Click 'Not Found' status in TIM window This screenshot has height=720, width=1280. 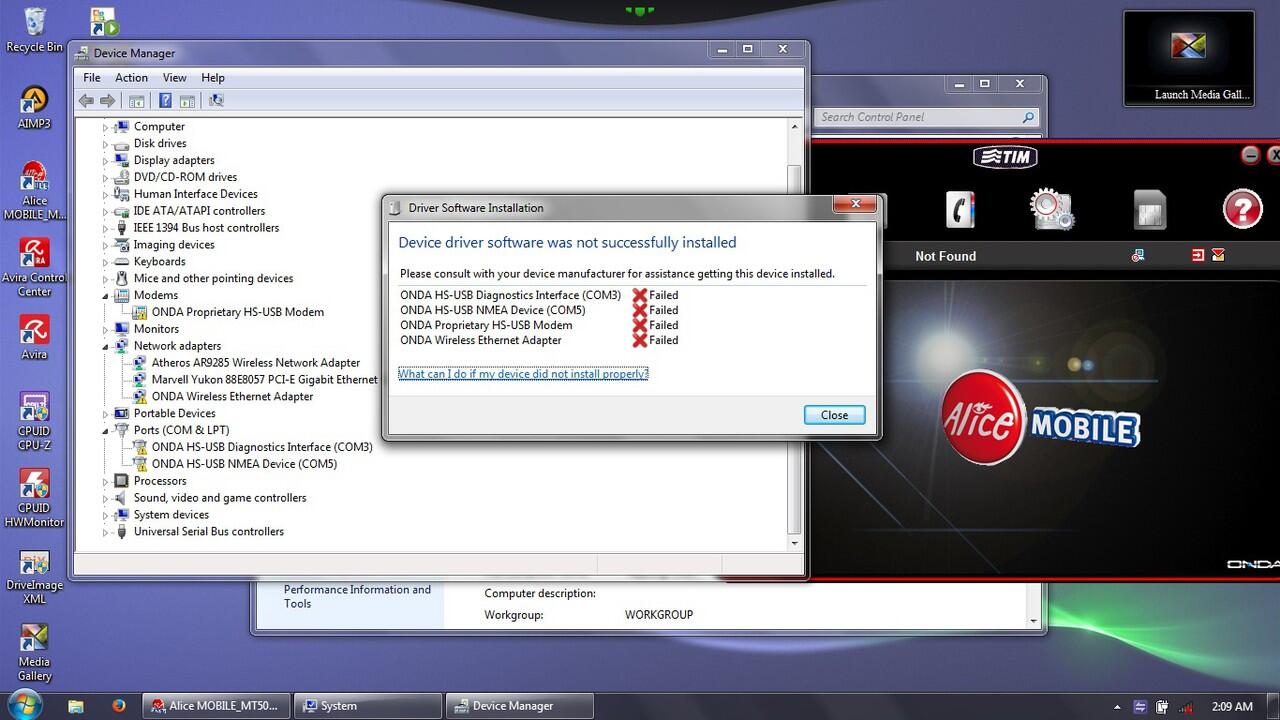945,256
